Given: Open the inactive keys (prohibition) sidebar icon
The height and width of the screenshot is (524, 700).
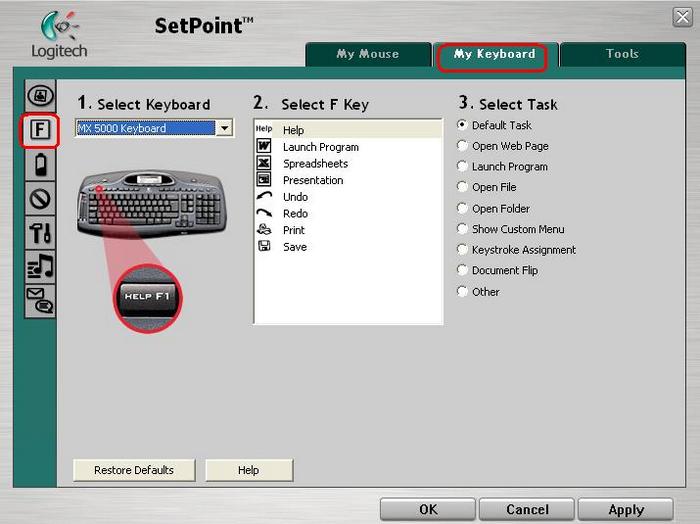Looking at the screenshot, I should pos(40,198).
